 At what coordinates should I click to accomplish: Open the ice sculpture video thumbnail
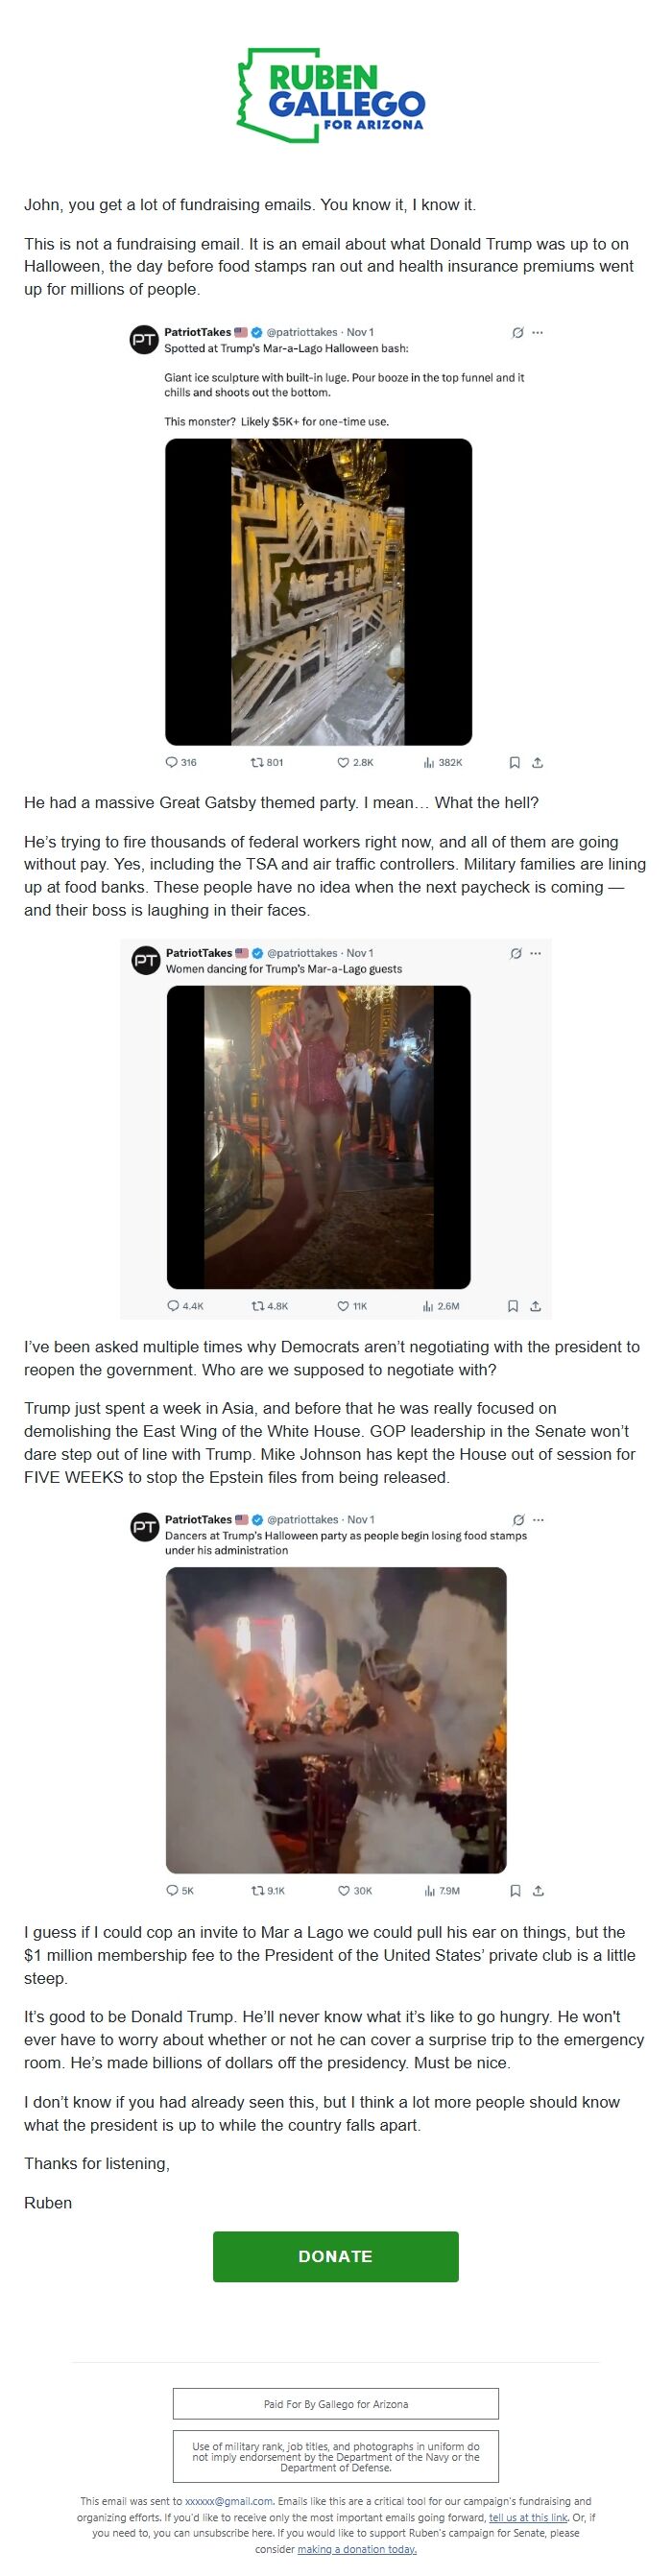pos(318,592)
